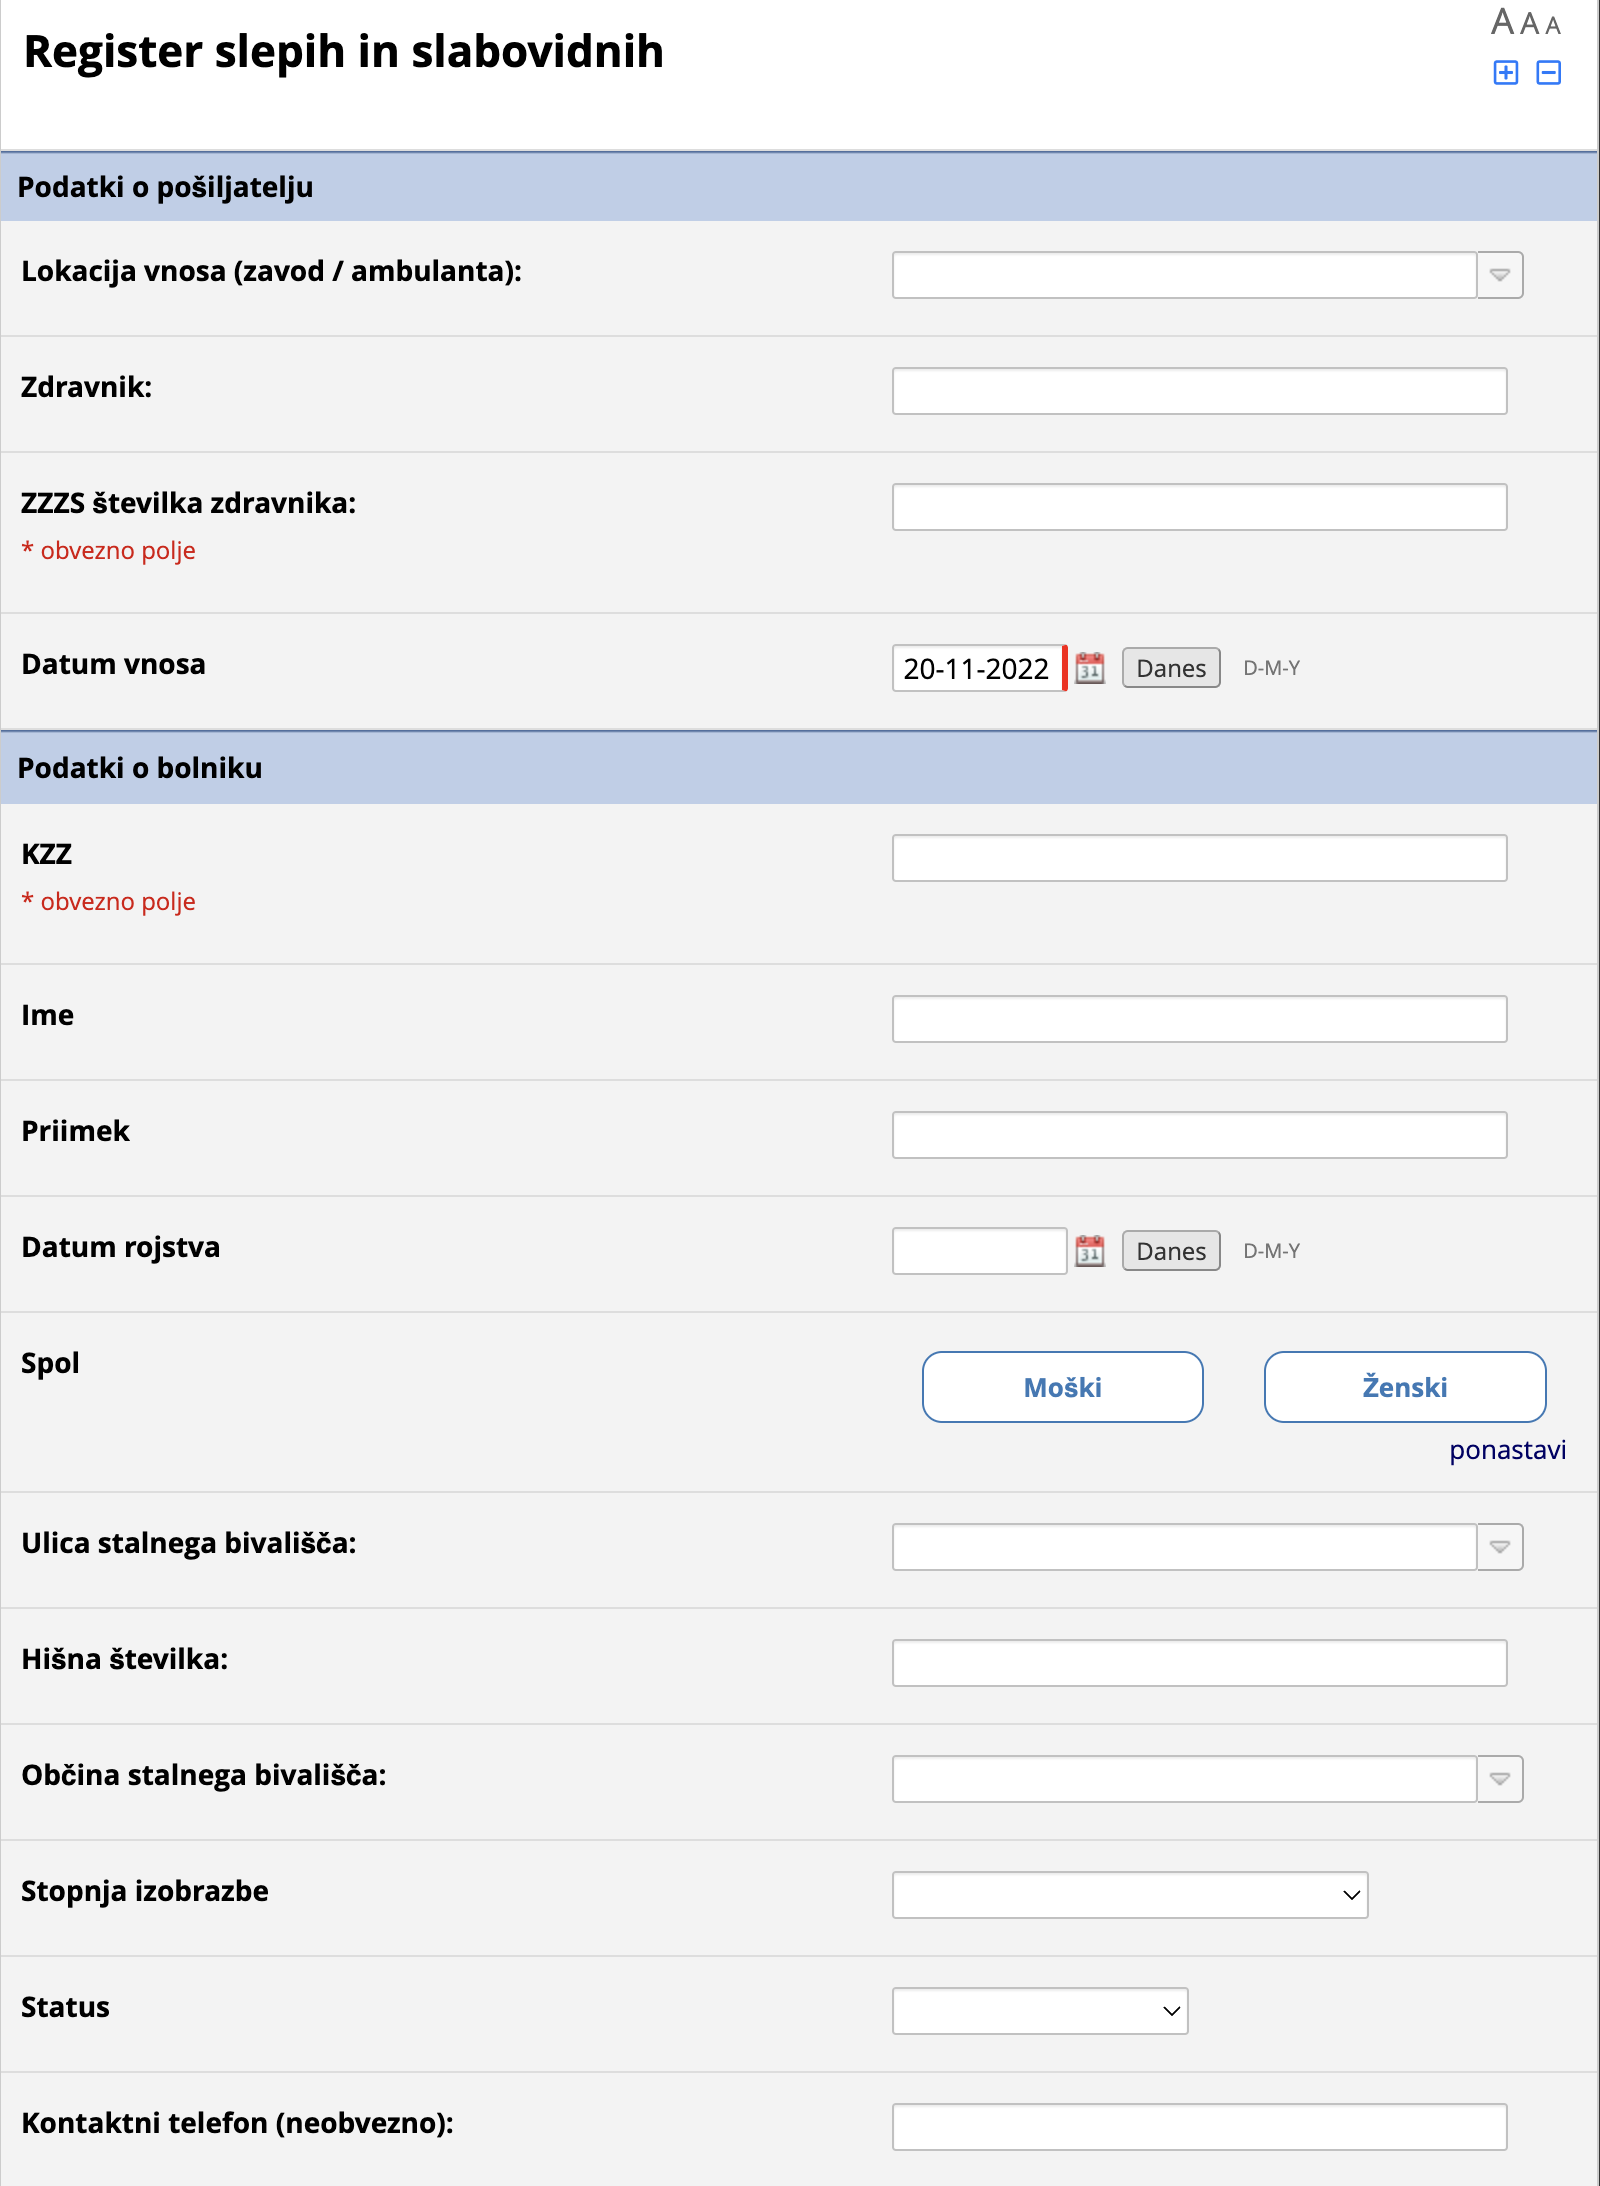
Task: Click the Kontaktni telefon input field
Action: [1199, 2127]
